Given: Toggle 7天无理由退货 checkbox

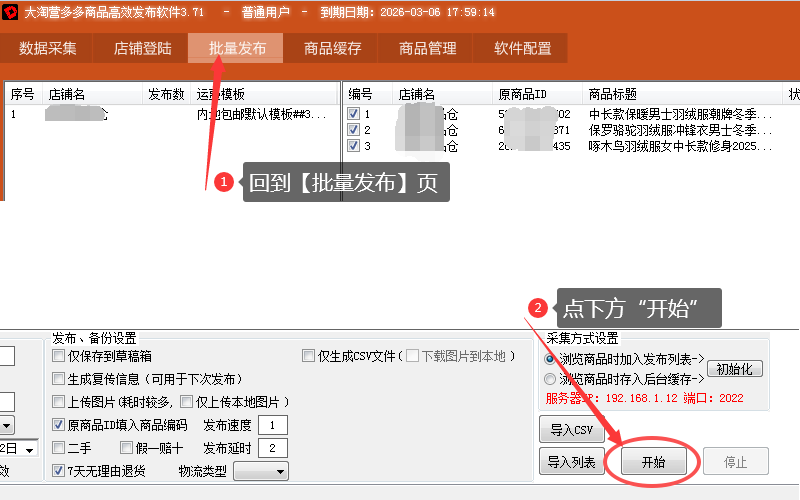Looking at the screenshot, I should [59, 471].
